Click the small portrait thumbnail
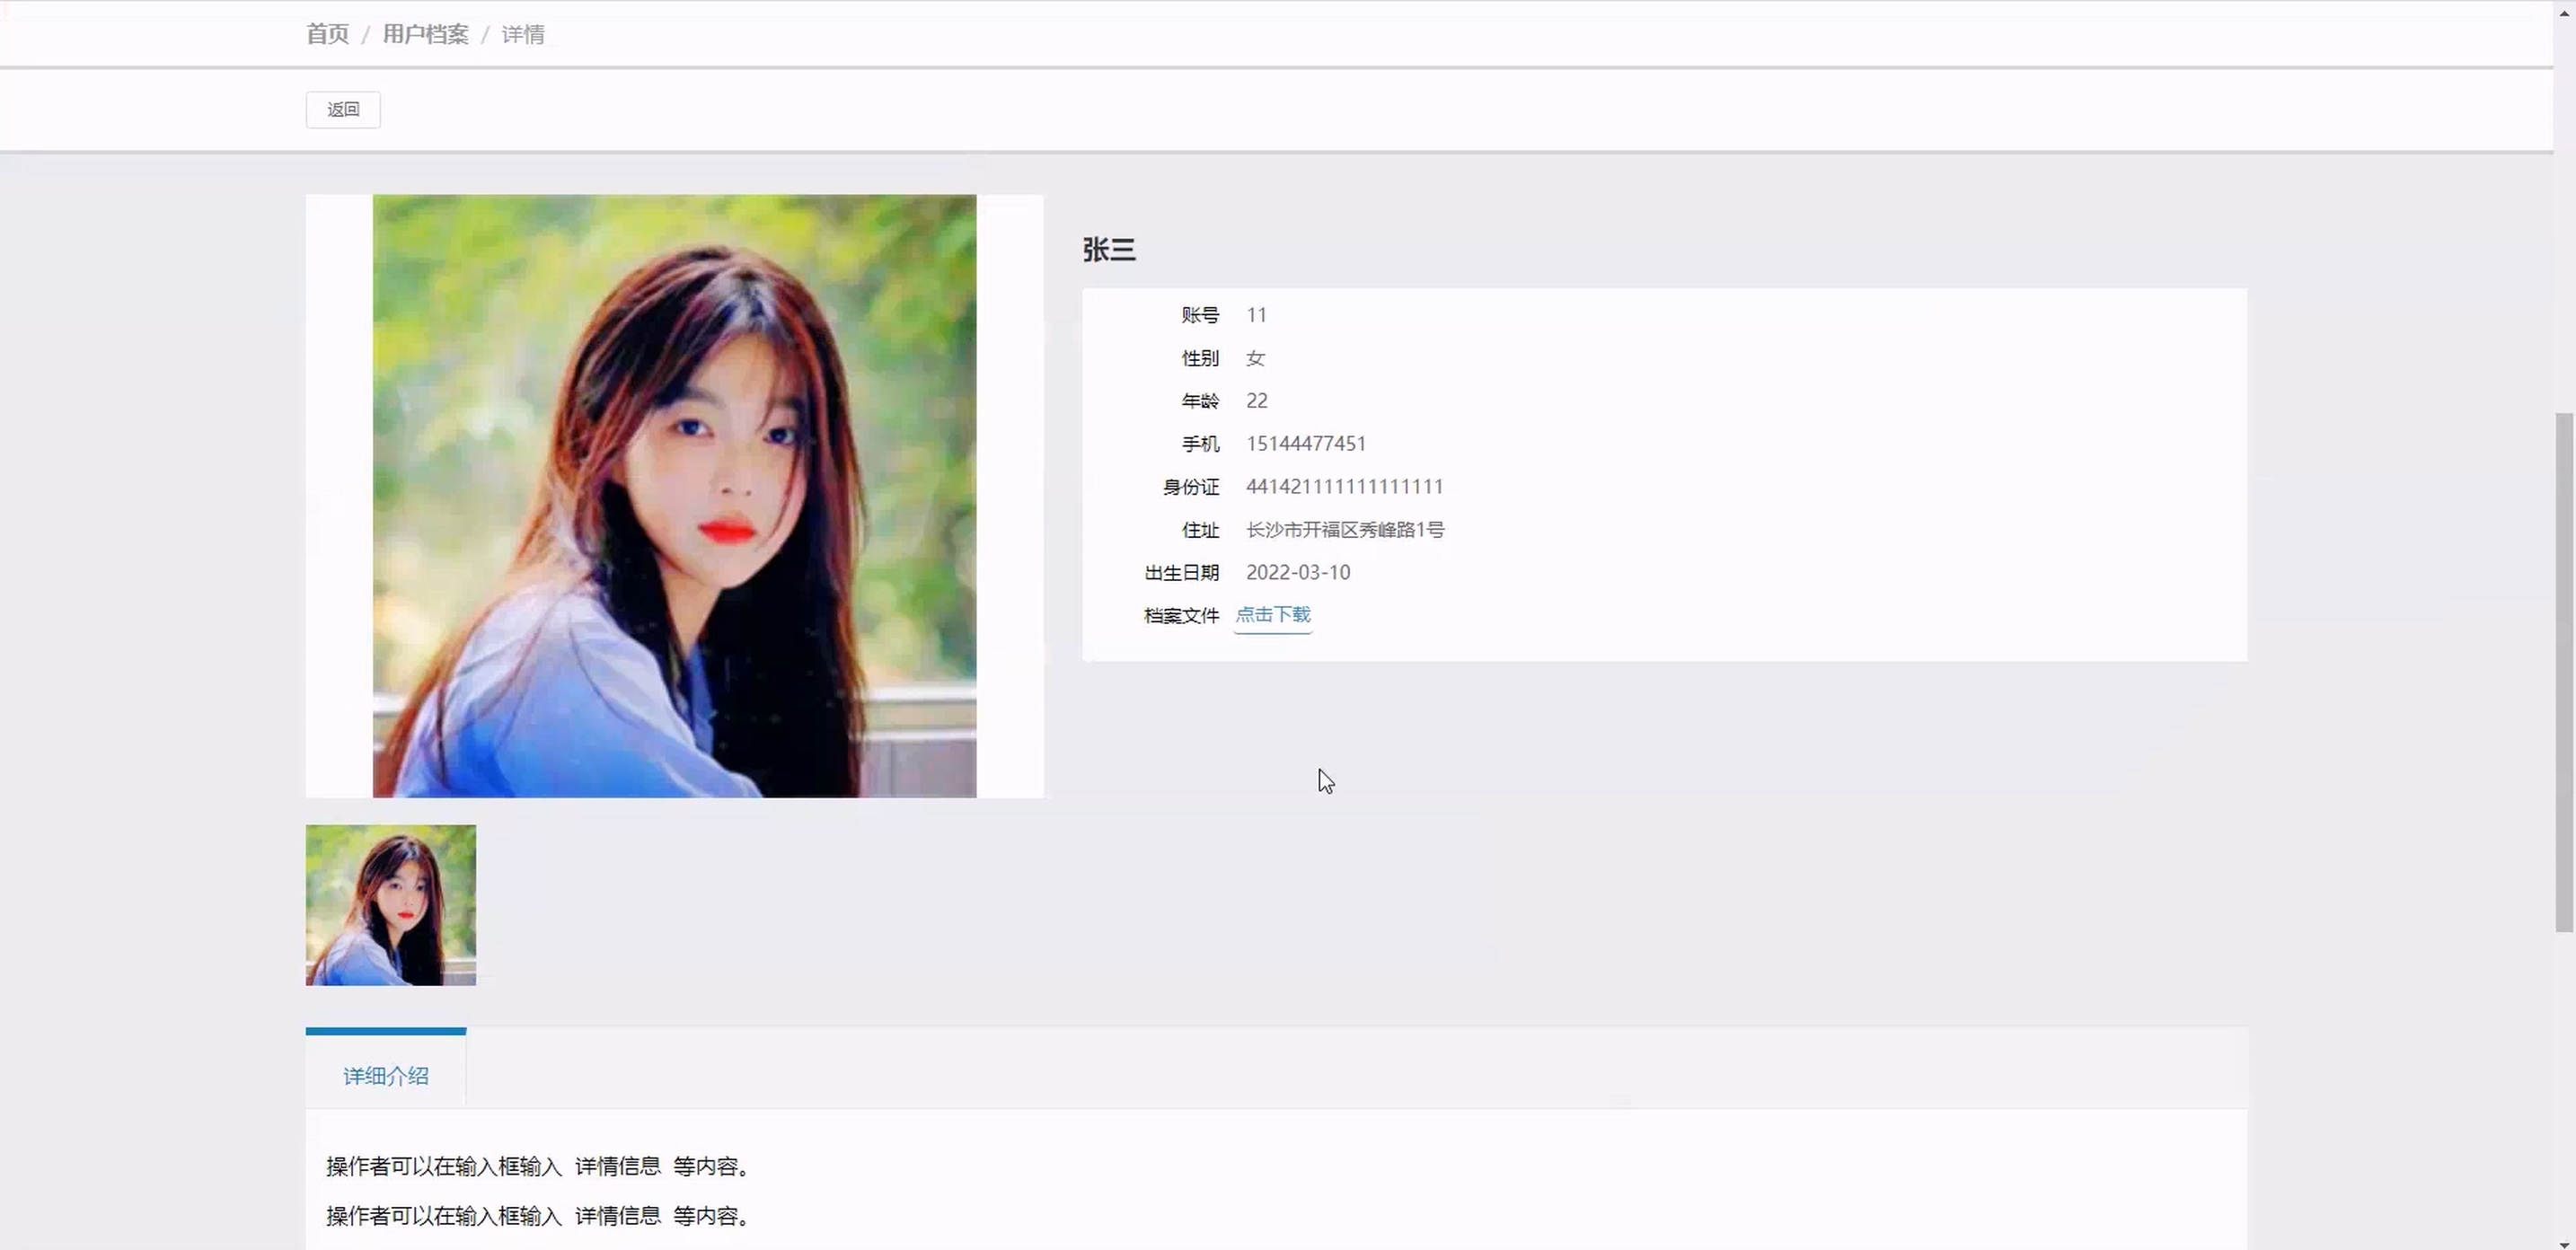The width and height of the screenshot is (2576, 1250). tap(391, 905)
